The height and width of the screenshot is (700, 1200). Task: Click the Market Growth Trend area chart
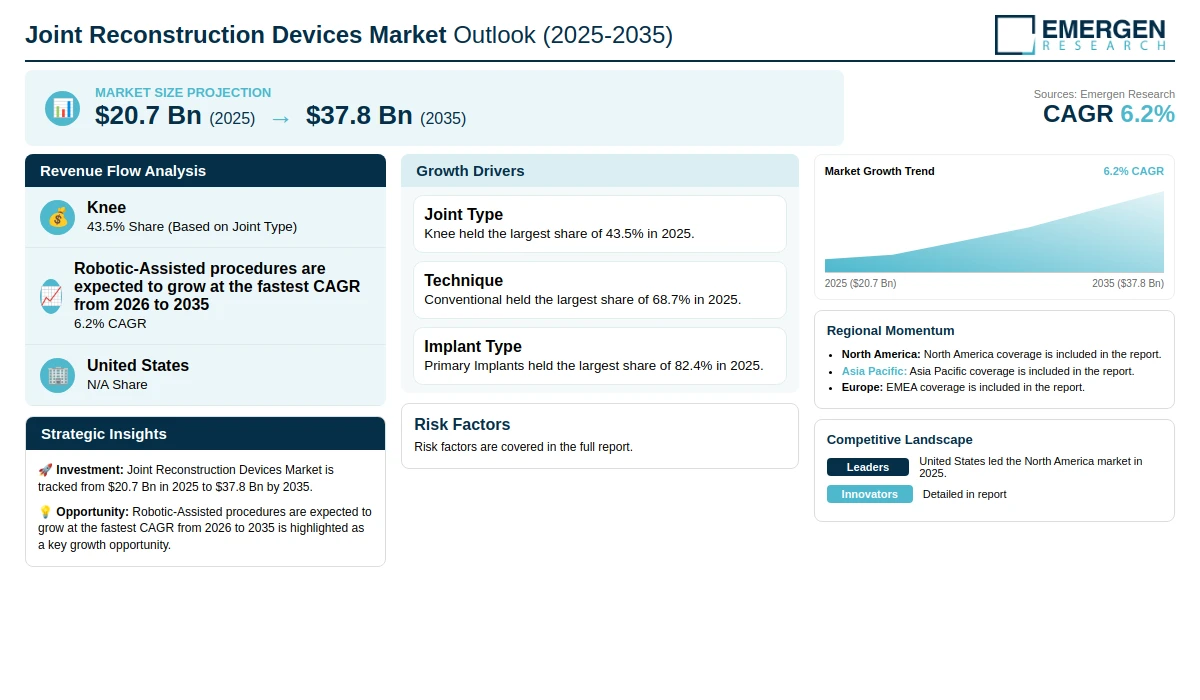[994, 232]
